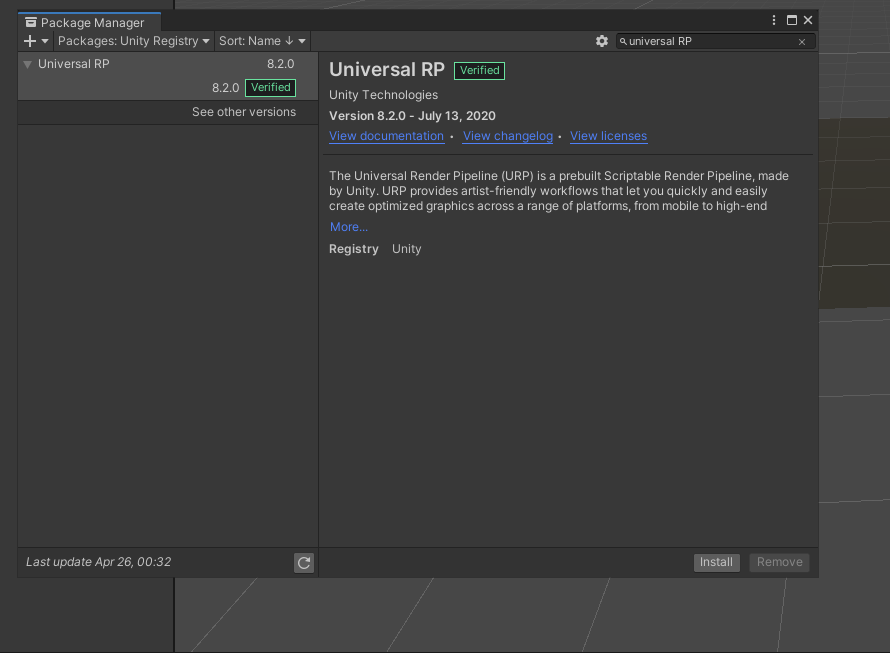890x653 pixels.
Task: Click the Version 8.2.0 - July 13, 2020 text
Action: point(413,116)
